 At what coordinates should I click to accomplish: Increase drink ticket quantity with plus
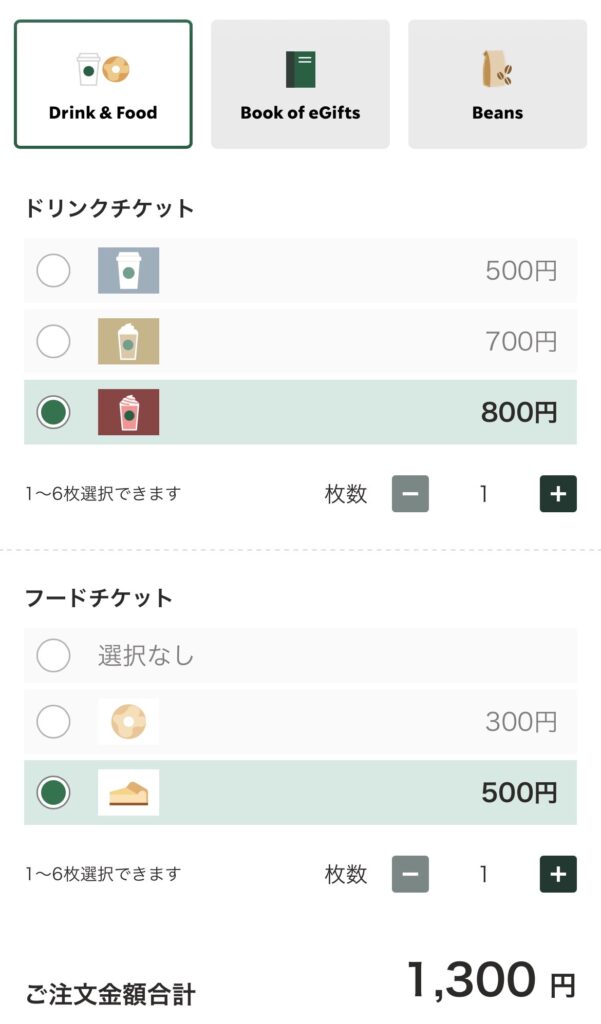pos(558,494)
